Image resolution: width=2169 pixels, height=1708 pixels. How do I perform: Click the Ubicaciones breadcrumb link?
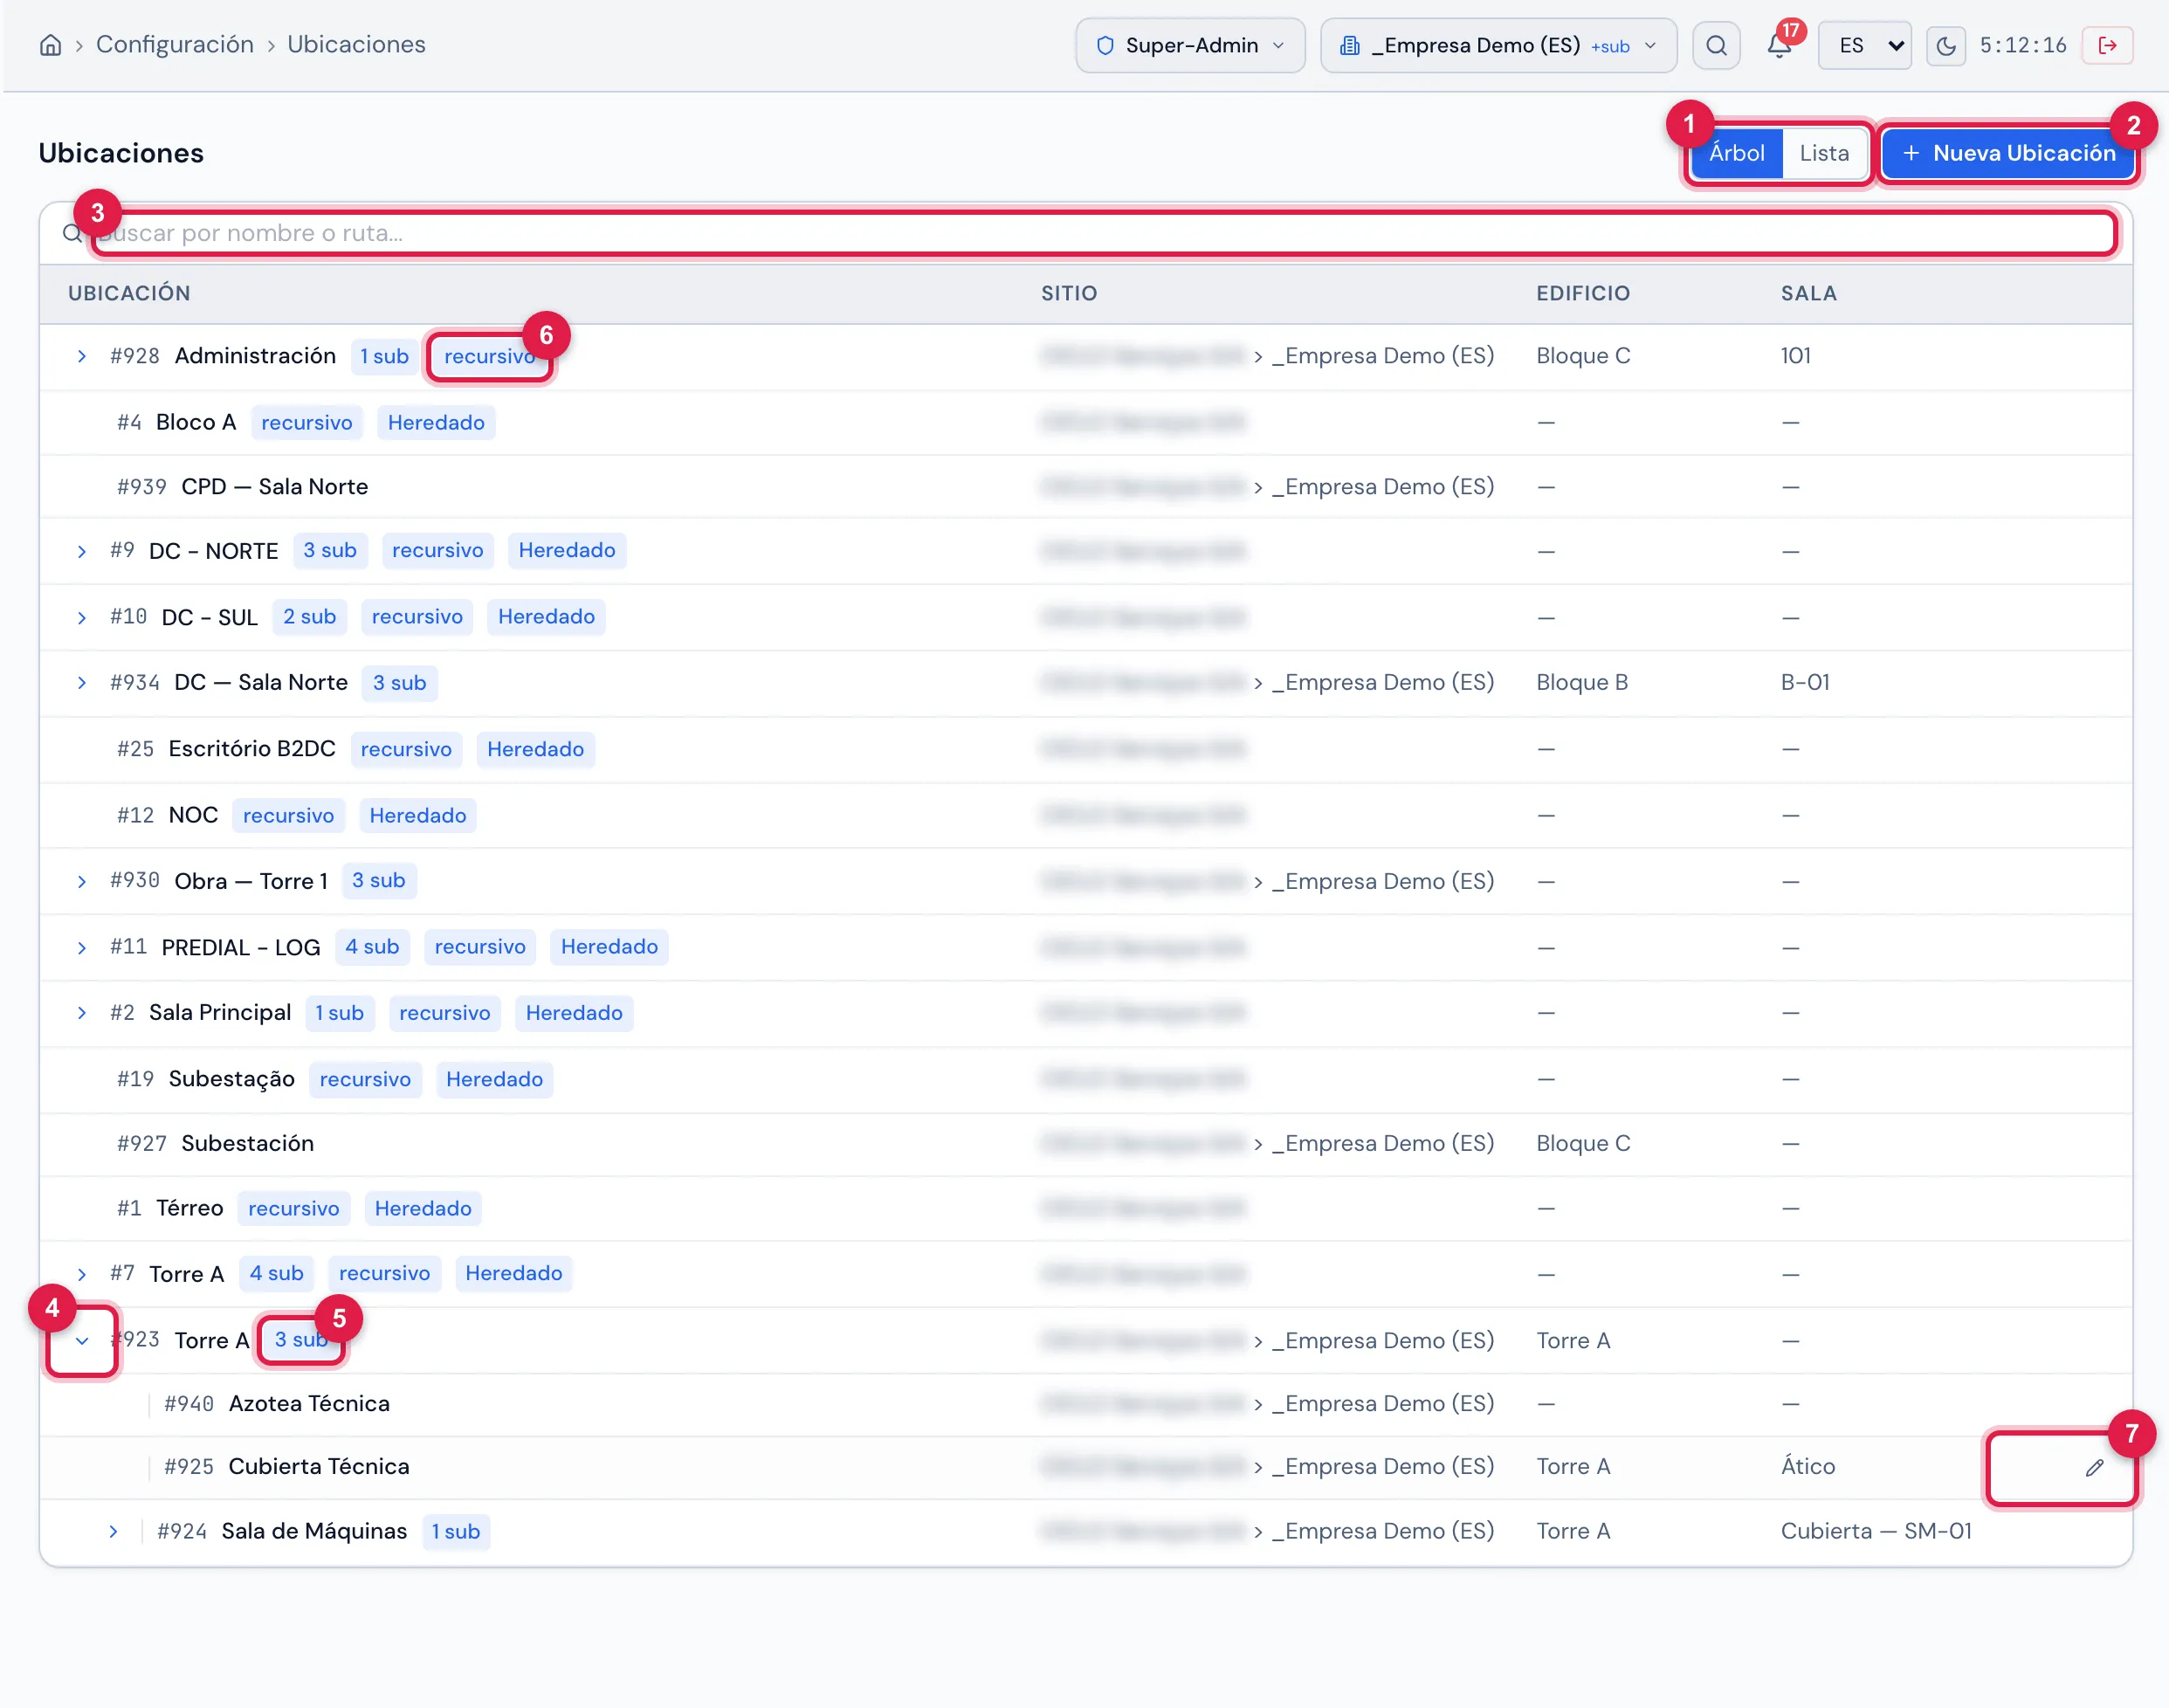click(x=356, y=44)
